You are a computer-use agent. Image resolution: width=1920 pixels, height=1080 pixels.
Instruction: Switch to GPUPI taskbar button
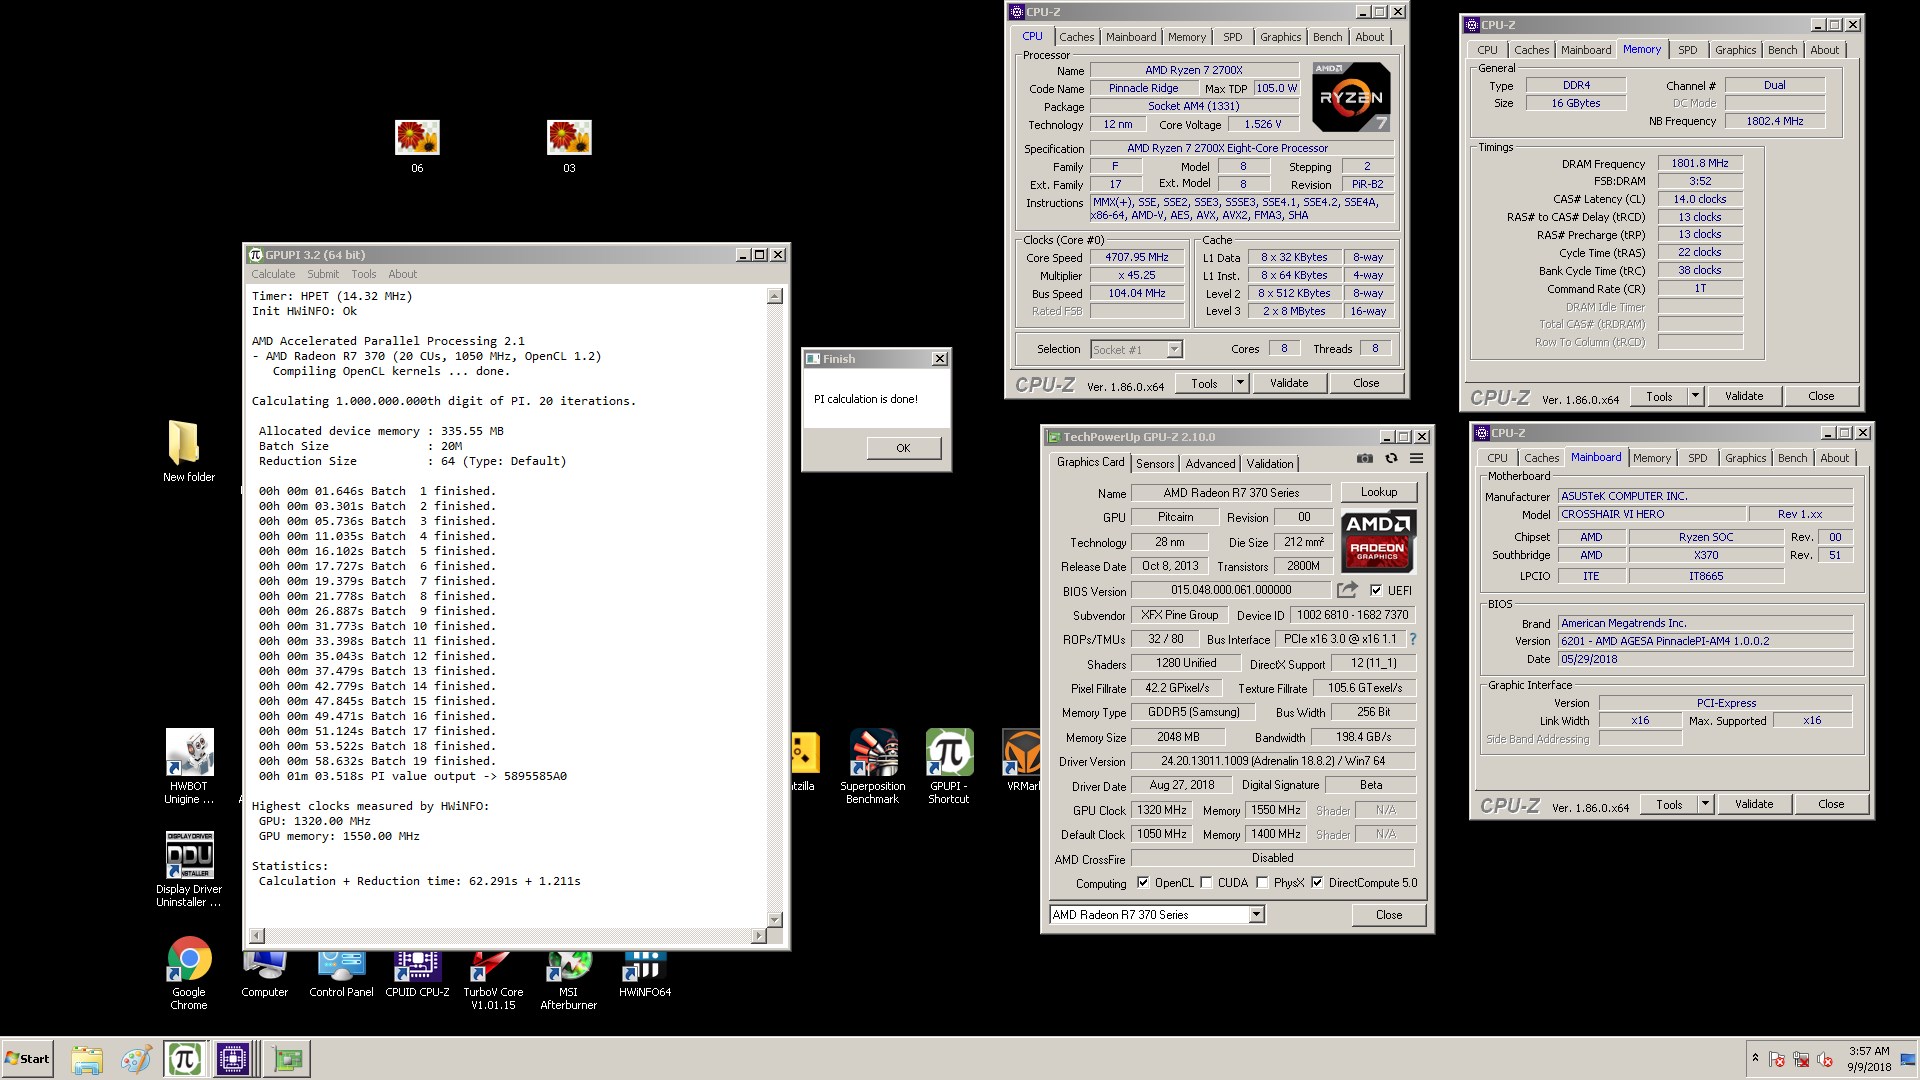(x=185, y=1059)
